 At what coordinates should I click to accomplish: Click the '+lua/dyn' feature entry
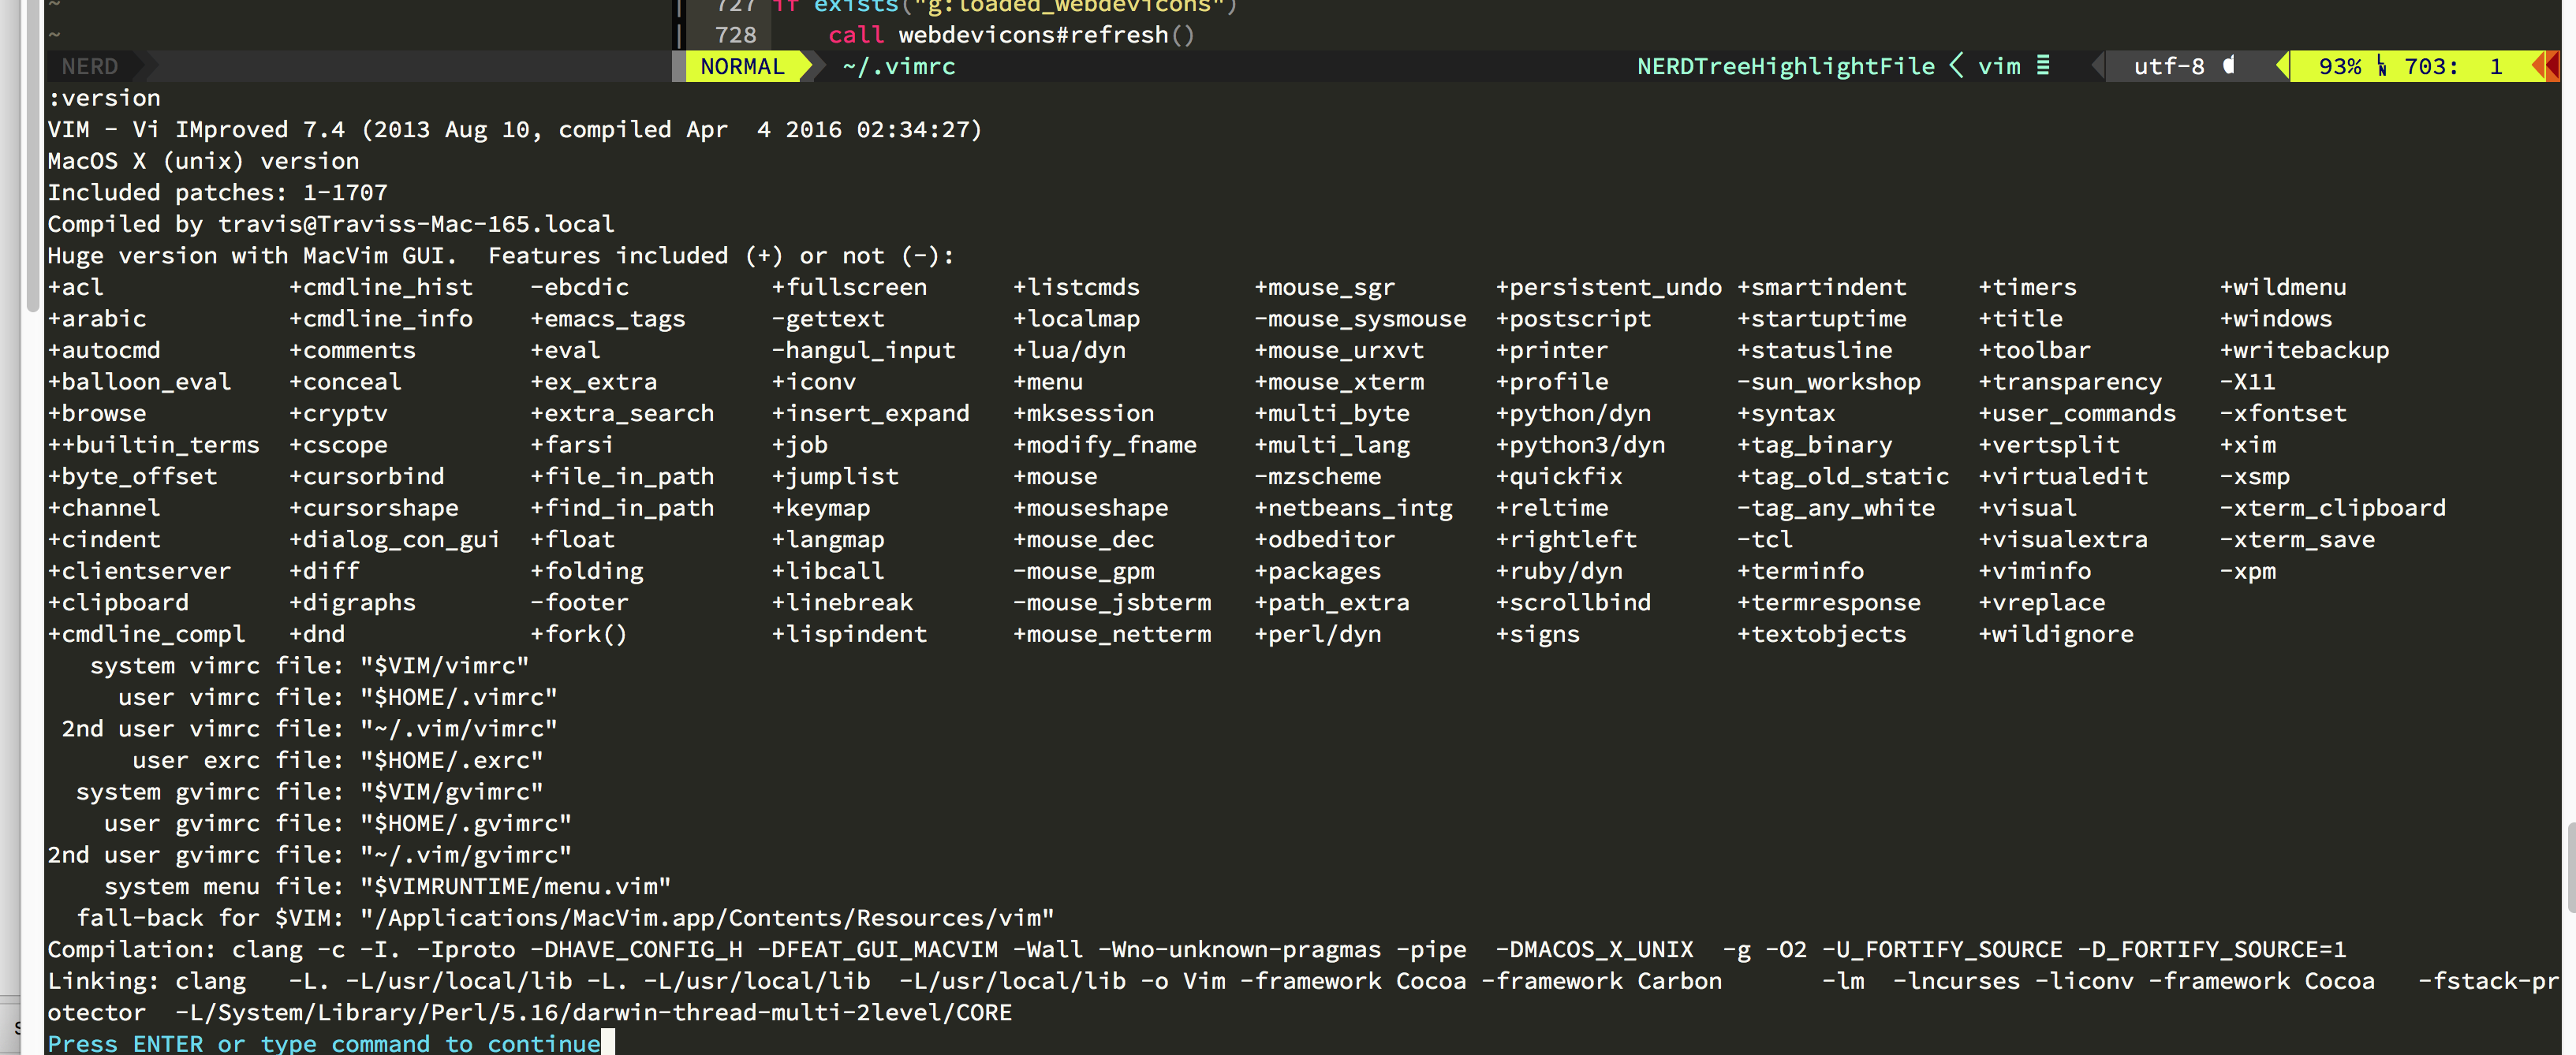click(x=1069, y=351)
